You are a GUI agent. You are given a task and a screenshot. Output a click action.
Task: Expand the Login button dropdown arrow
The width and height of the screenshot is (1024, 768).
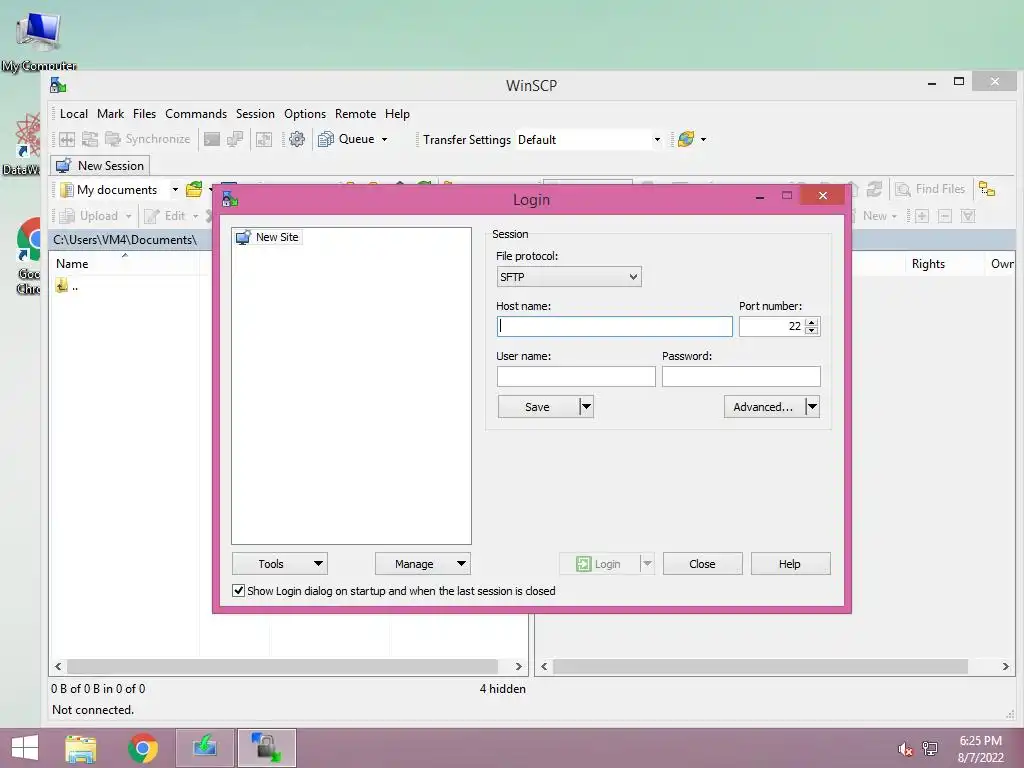point(647,564)
